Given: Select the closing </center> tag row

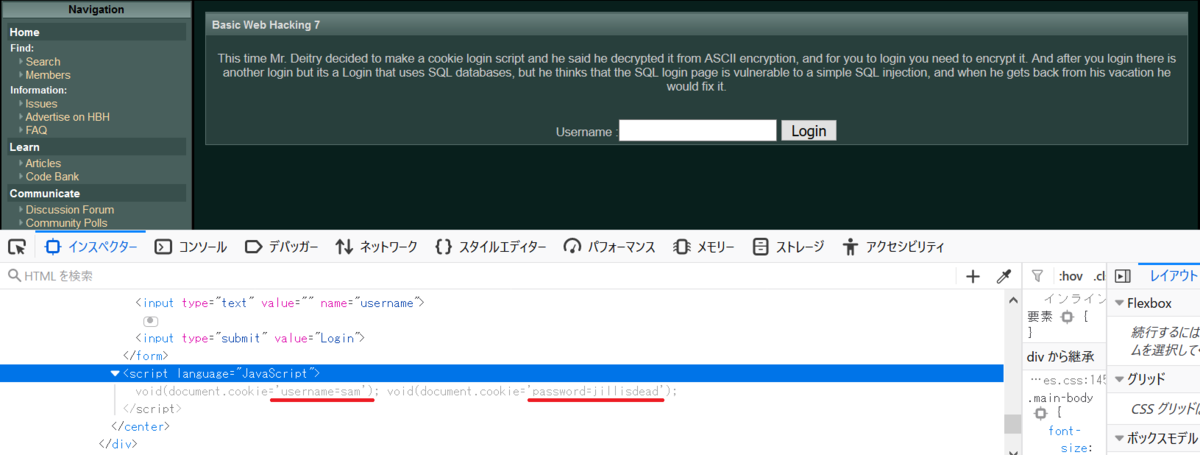Looking at the screenshot, I should [x=139, y=426].
